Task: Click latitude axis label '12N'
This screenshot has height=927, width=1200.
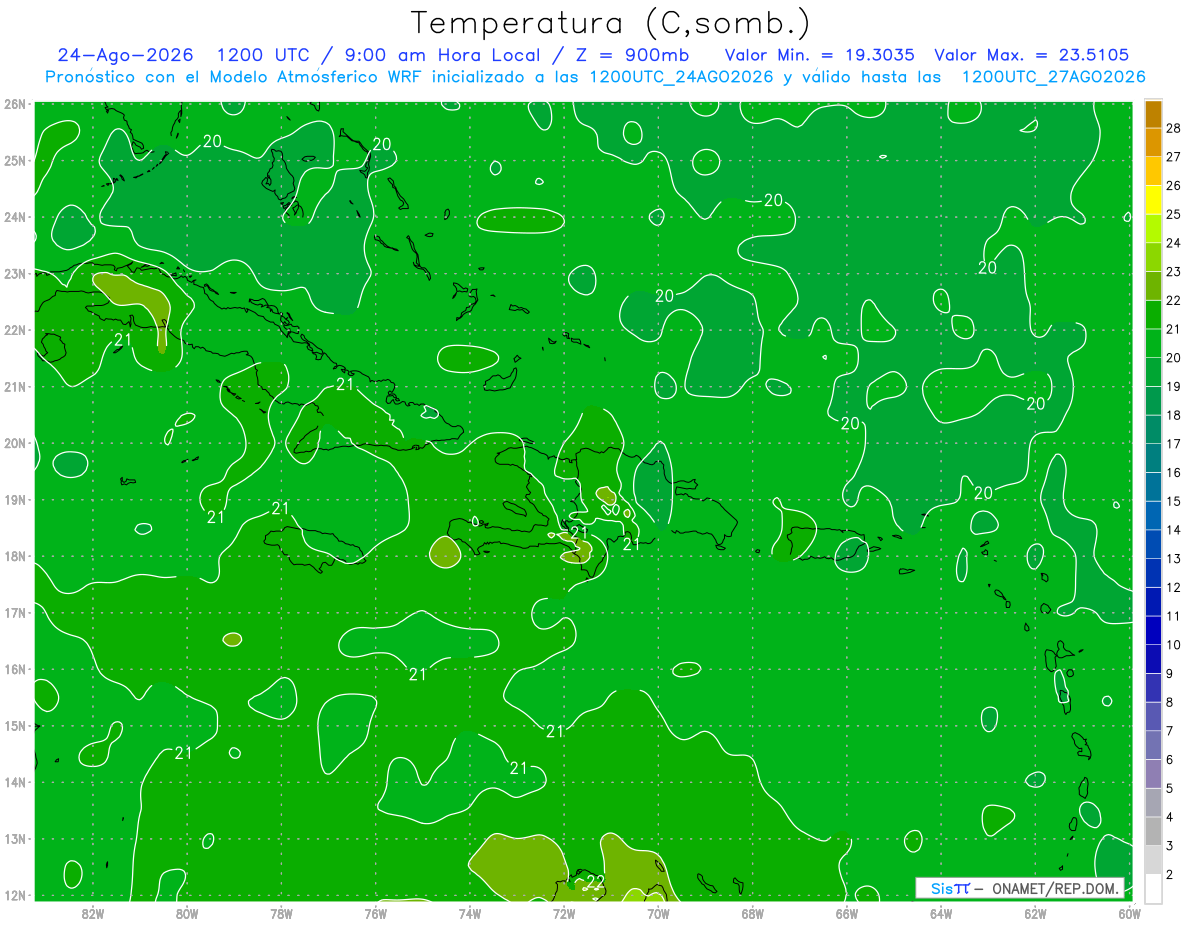Action: pos(14,895)
